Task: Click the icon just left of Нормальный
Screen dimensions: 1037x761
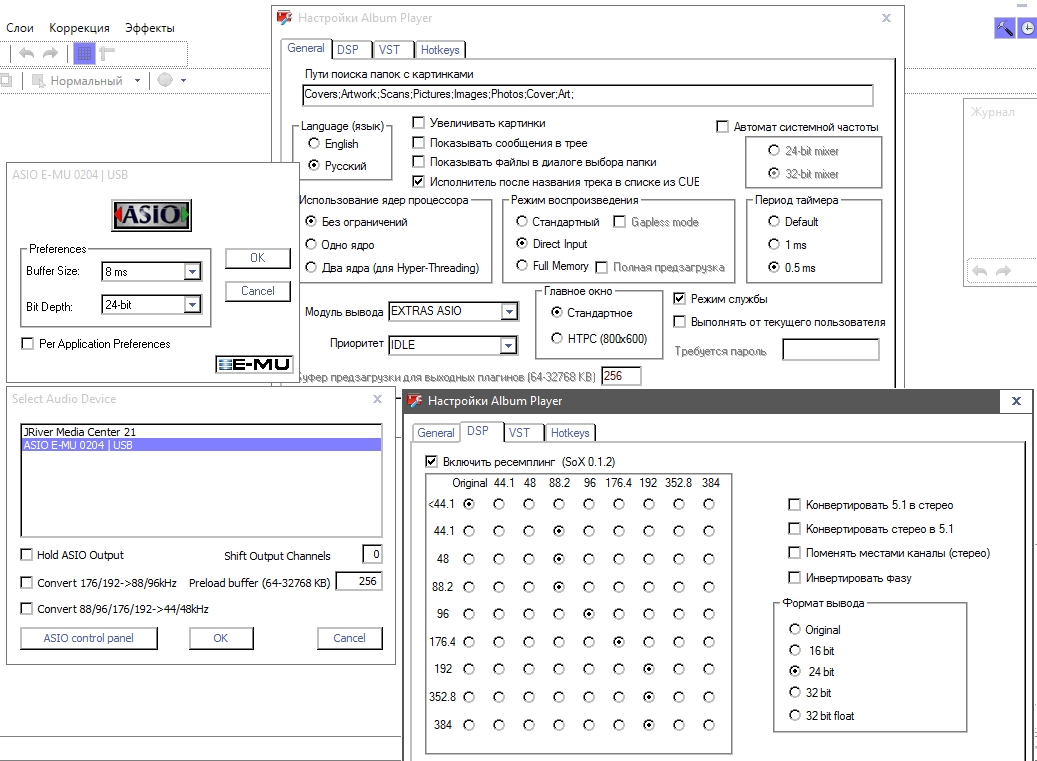Action: pos(39,81)
